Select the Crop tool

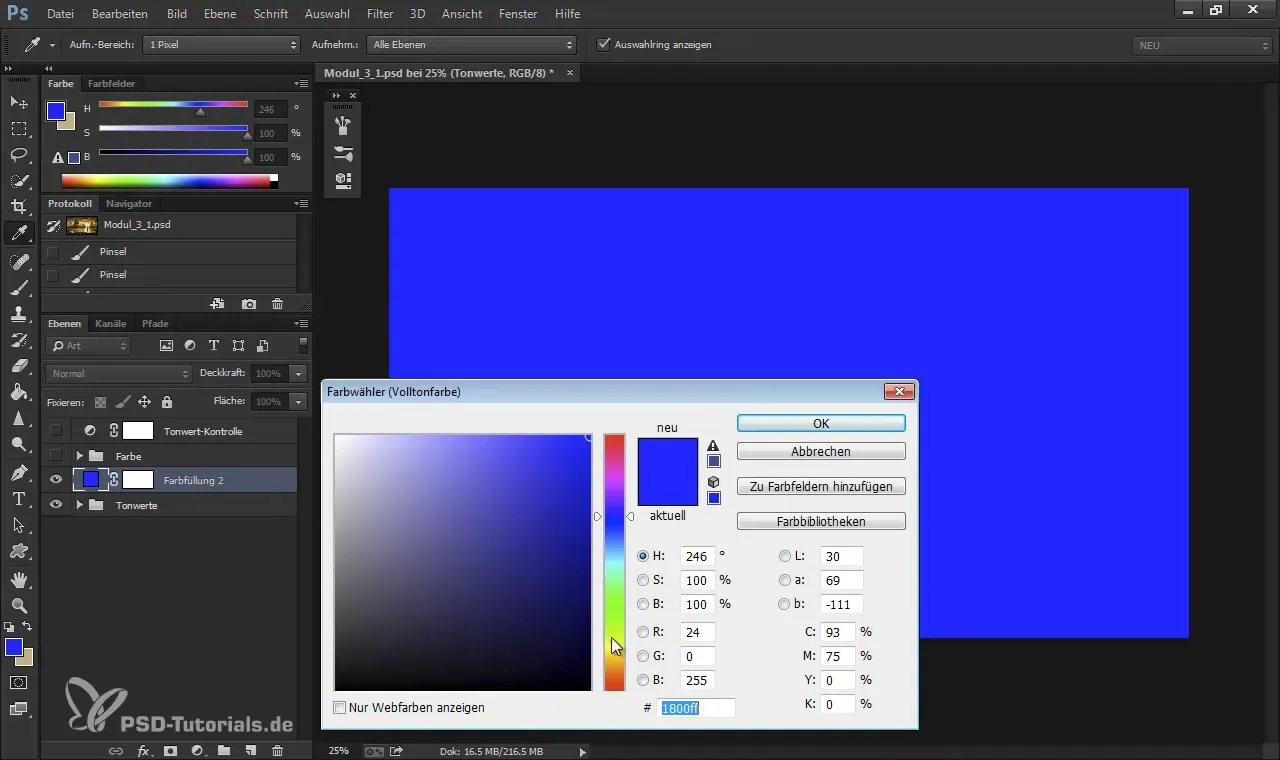pyautogui.click(x=19, y=206)
